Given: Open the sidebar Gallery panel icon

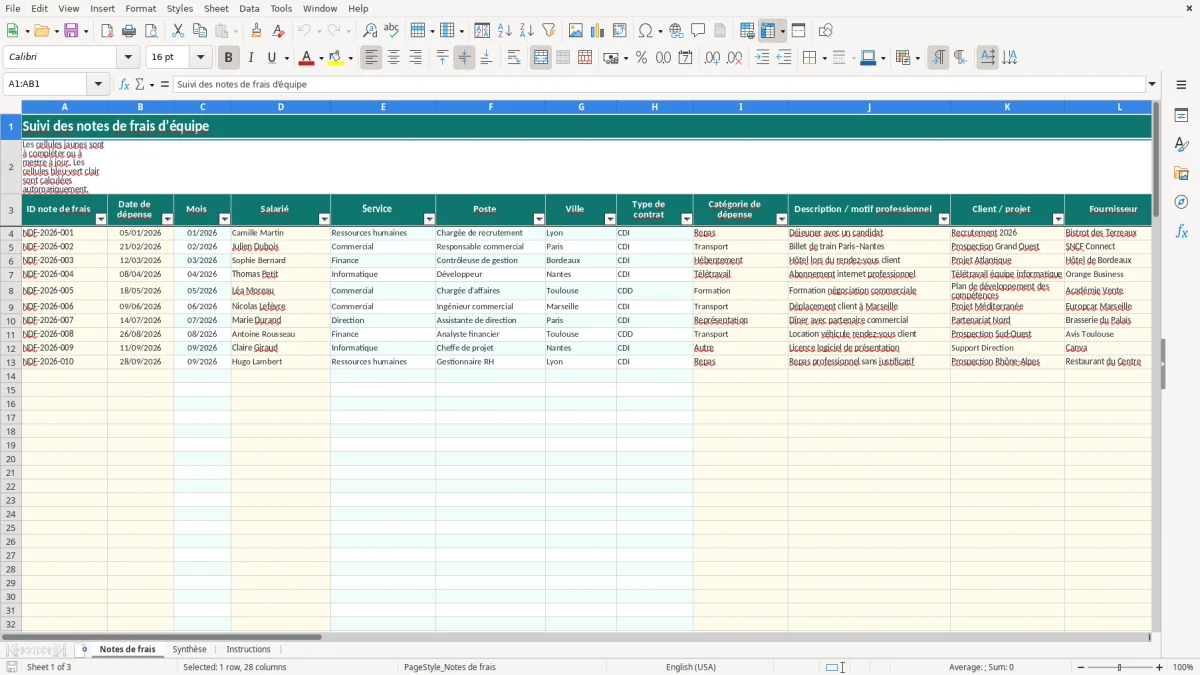Looking at the screenshot, I should [x=1181, y=173].
